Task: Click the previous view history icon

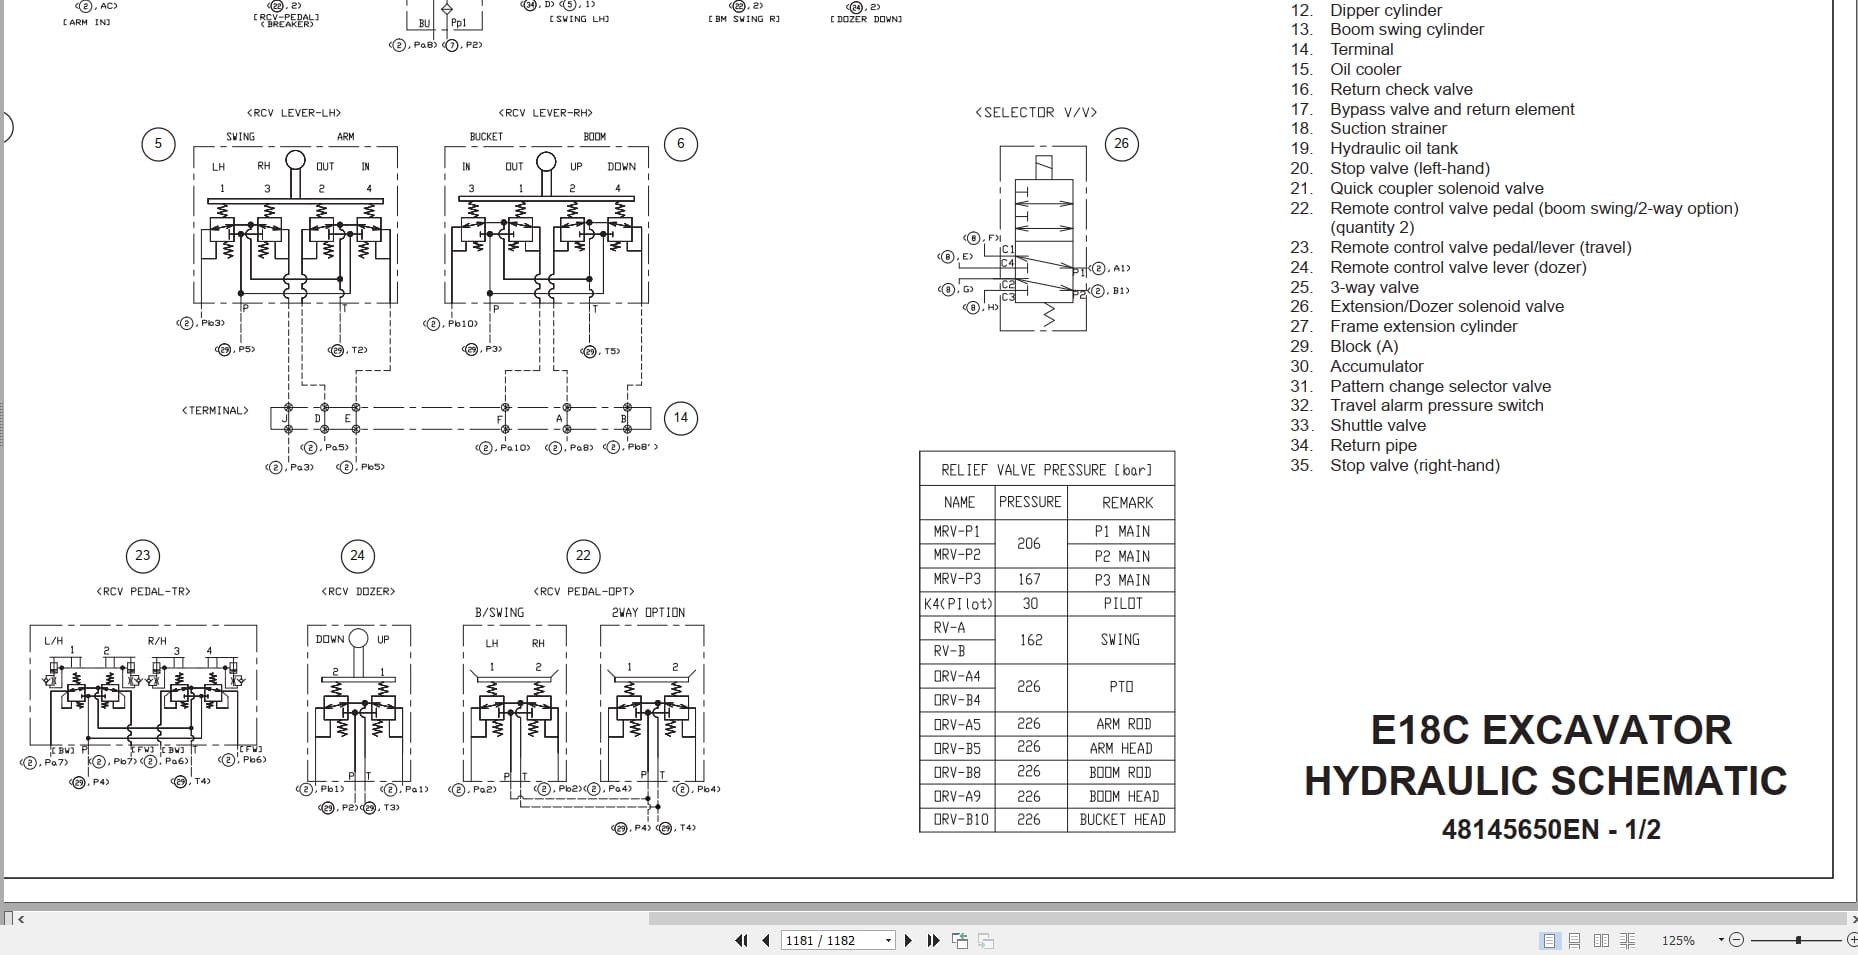Action: click(962, 940)
